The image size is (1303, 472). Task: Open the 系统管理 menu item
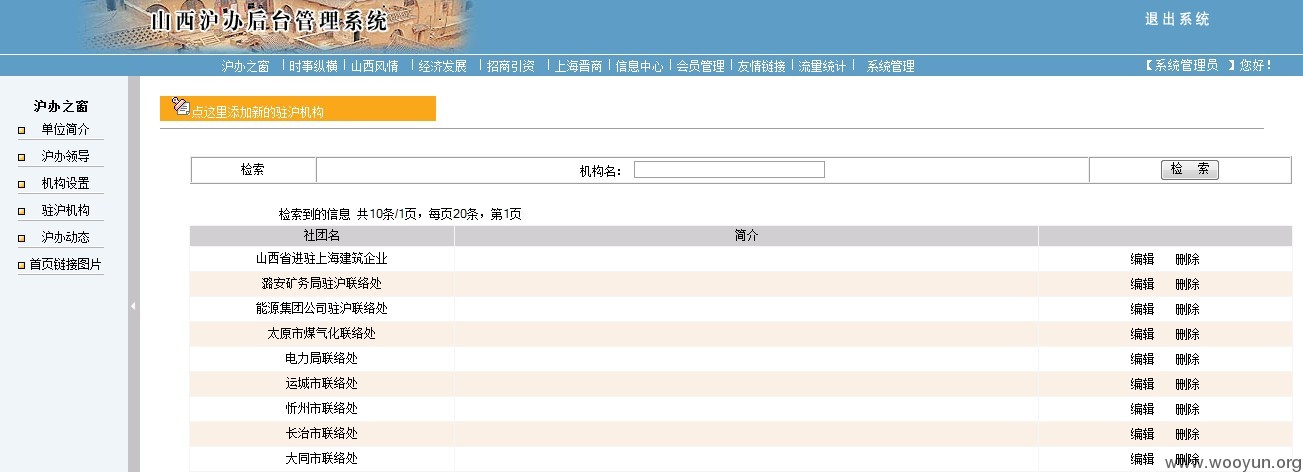(890, 67)
